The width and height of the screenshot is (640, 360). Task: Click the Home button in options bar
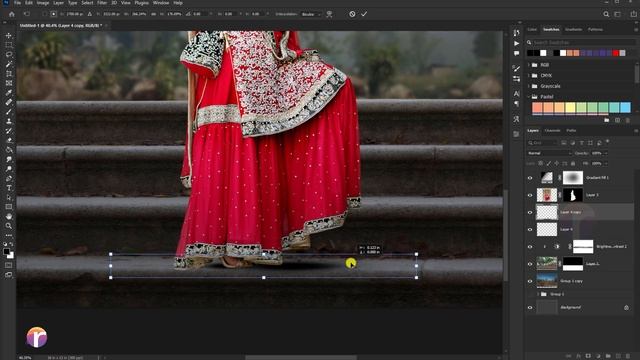(x=11, y=14)
